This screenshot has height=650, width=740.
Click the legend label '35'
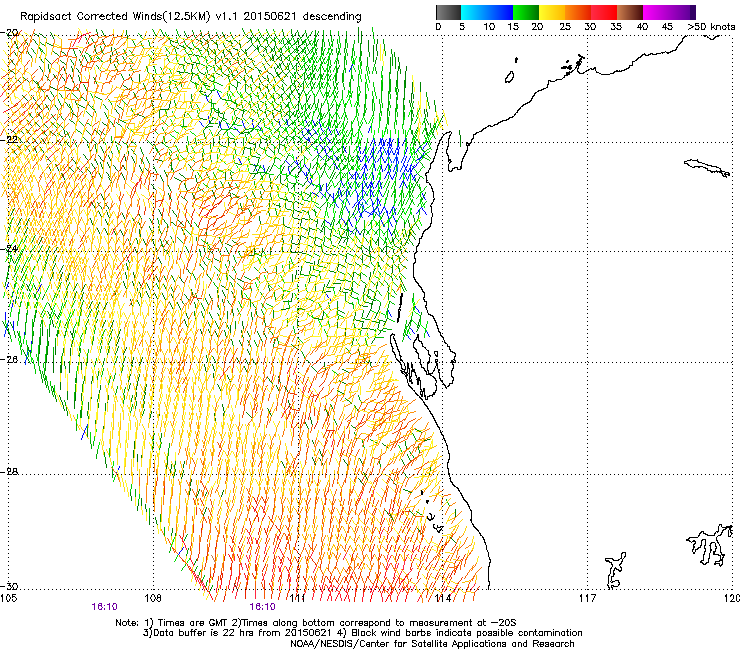click(x=616, y=27)
